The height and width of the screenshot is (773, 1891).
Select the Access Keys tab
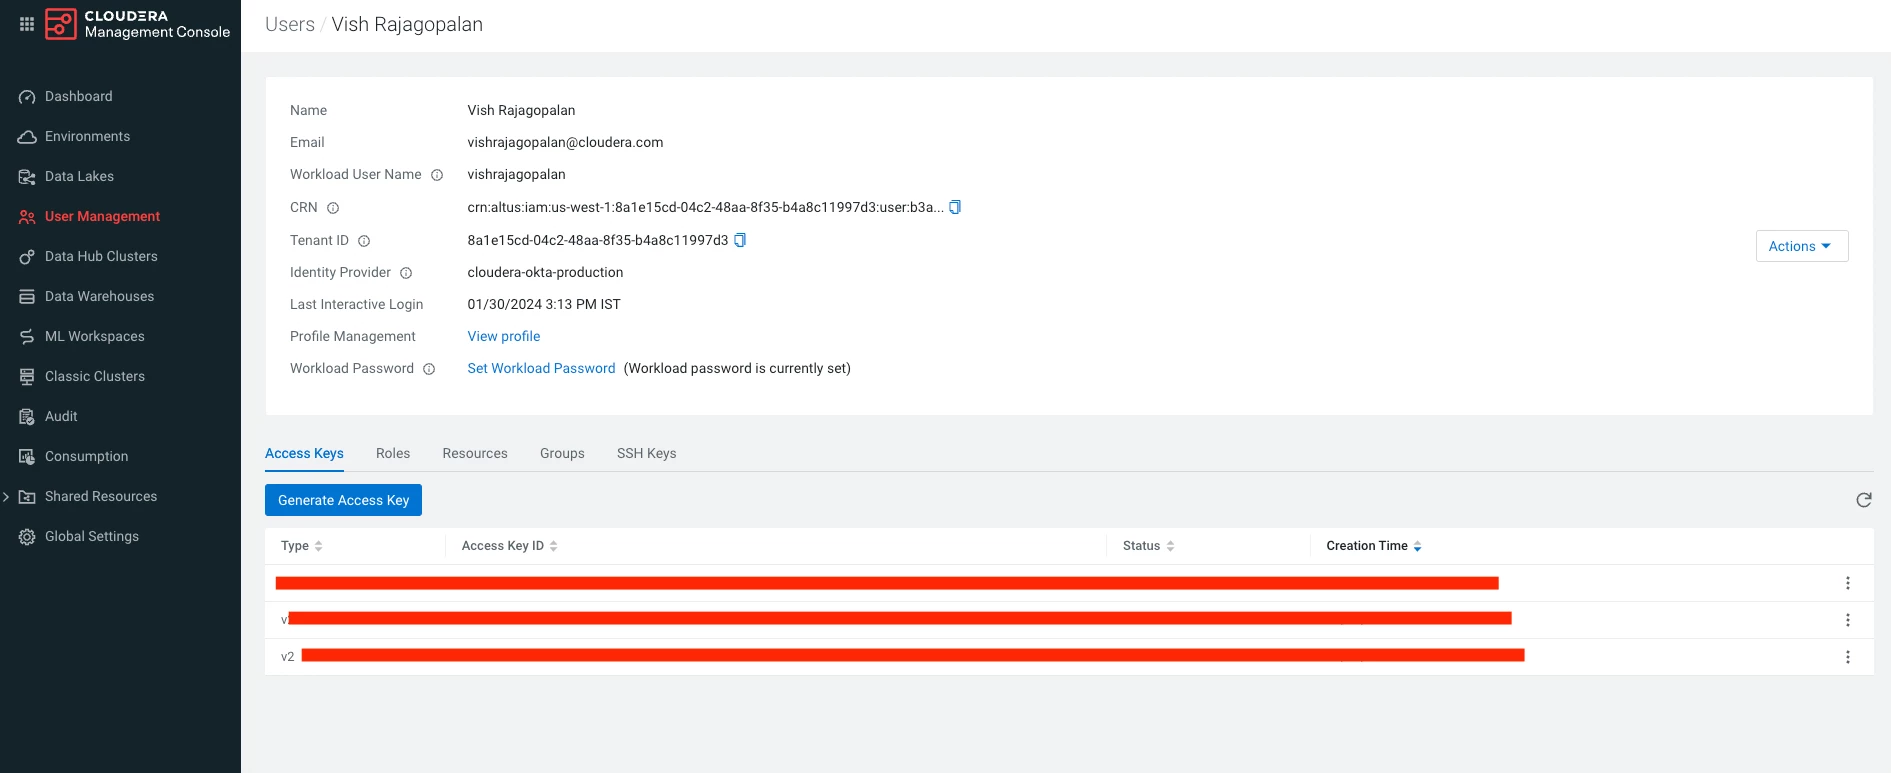coord(304,453)
